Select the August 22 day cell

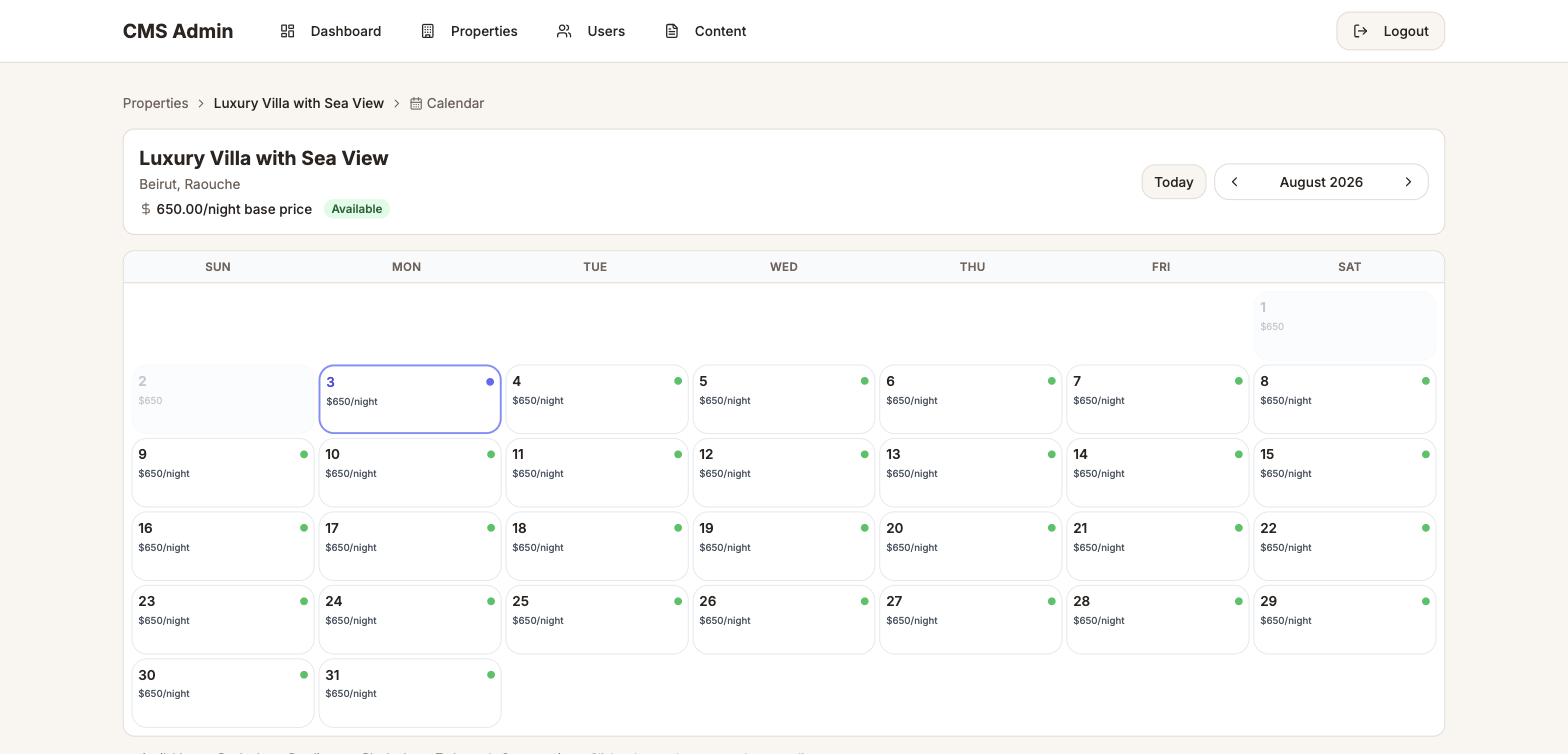coord(1345,546)
